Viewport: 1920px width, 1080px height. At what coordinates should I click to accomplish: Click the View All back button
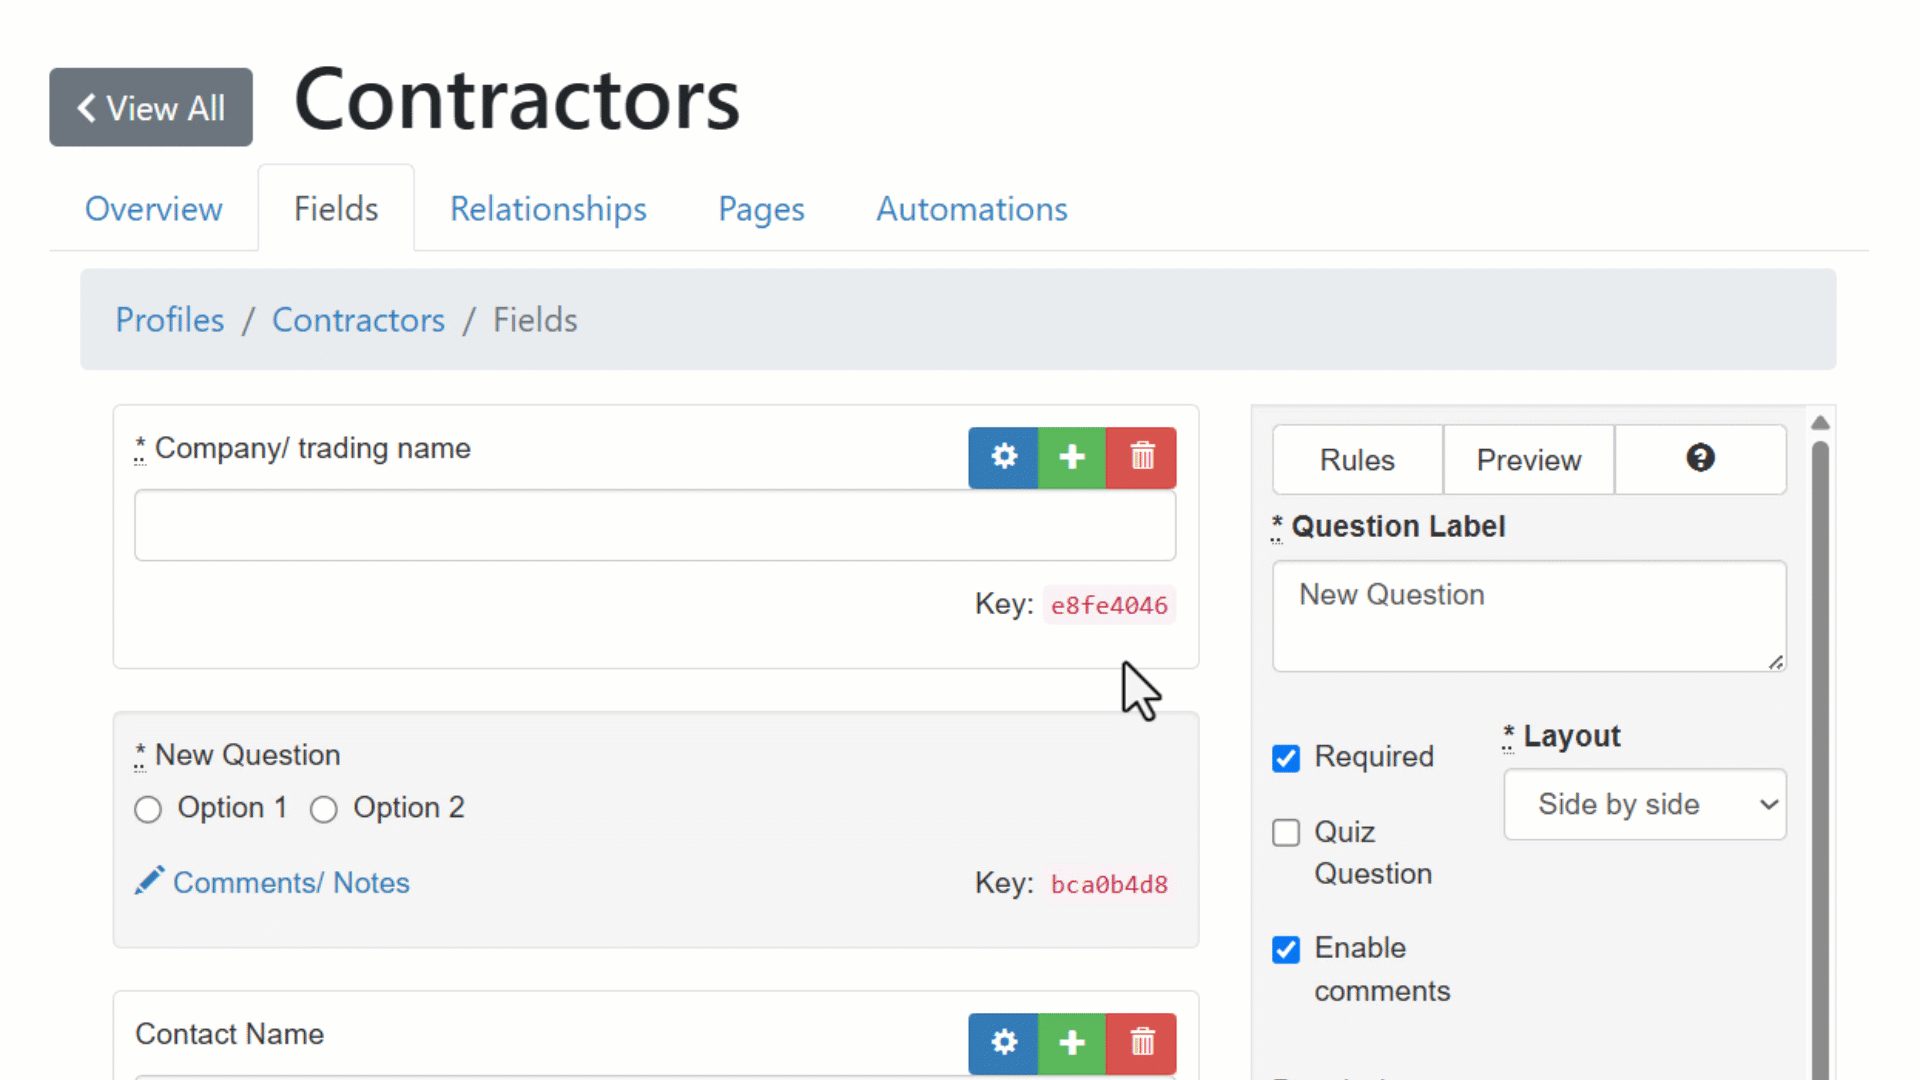click(x=151, y=107)
